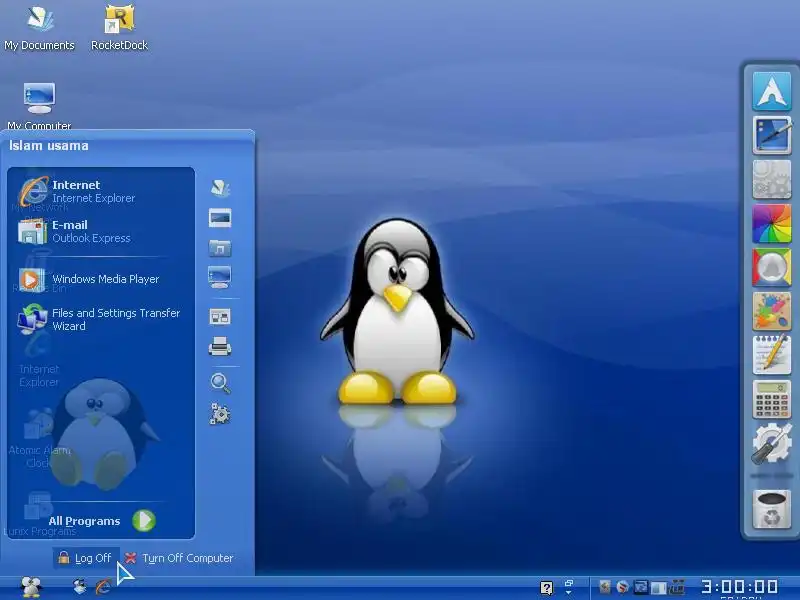
Task: Open the desktop pen icon in dock
Action: point(771,135)
